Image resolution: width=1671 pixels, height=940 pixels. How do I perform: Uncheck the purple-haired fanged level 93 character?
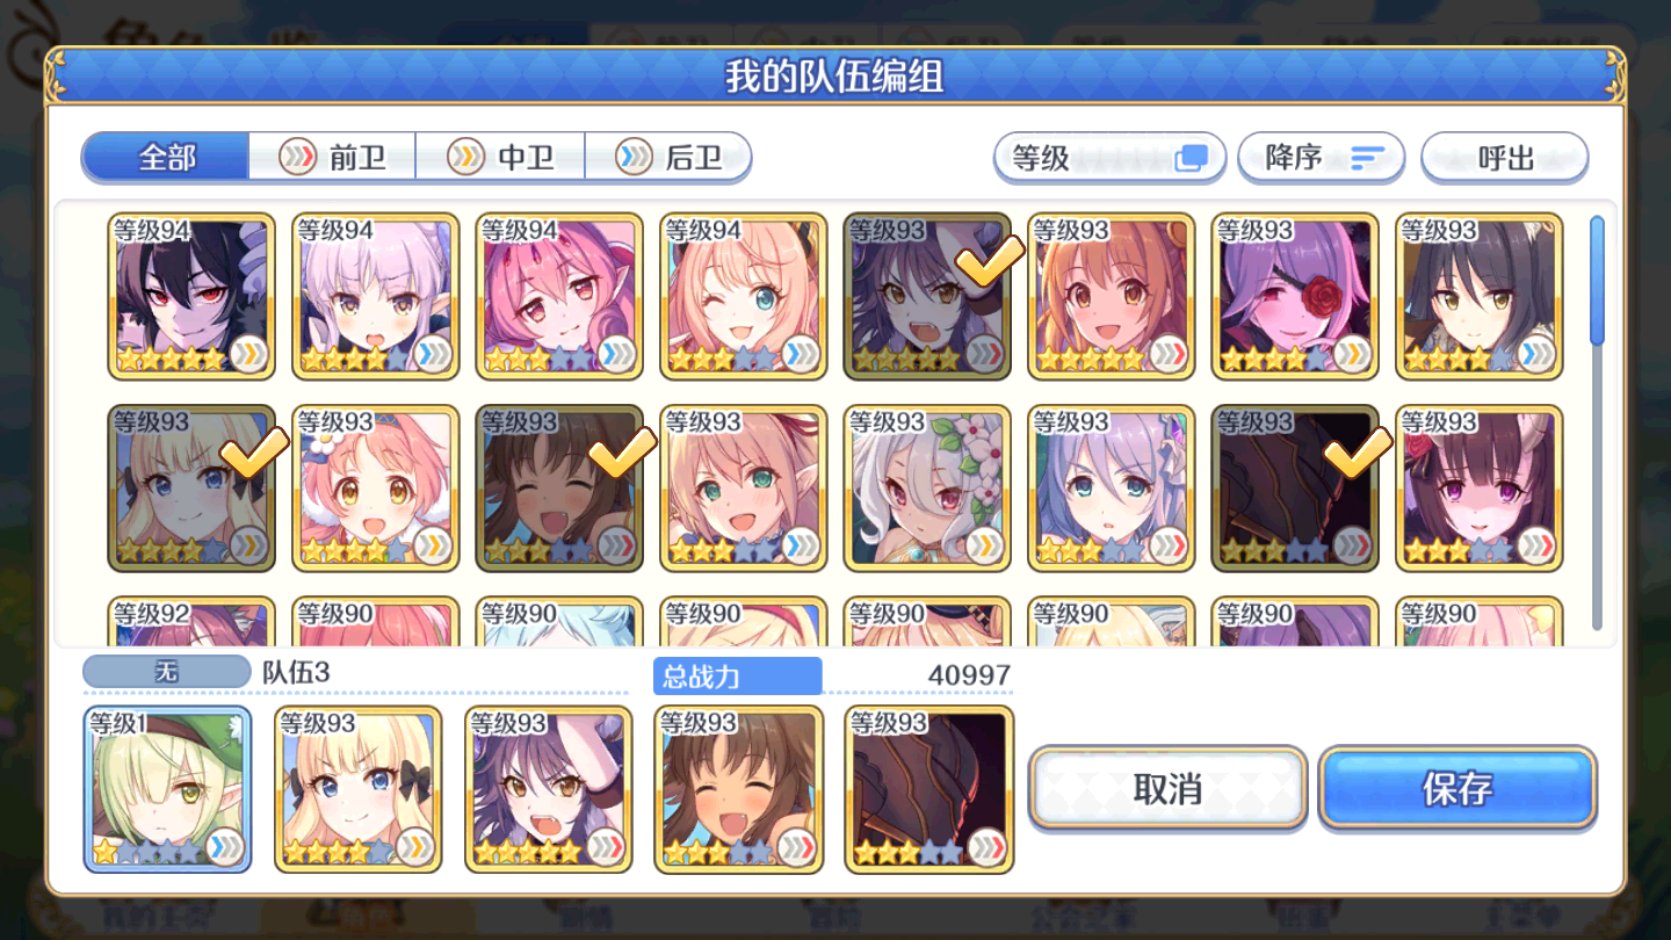(927, 296)
